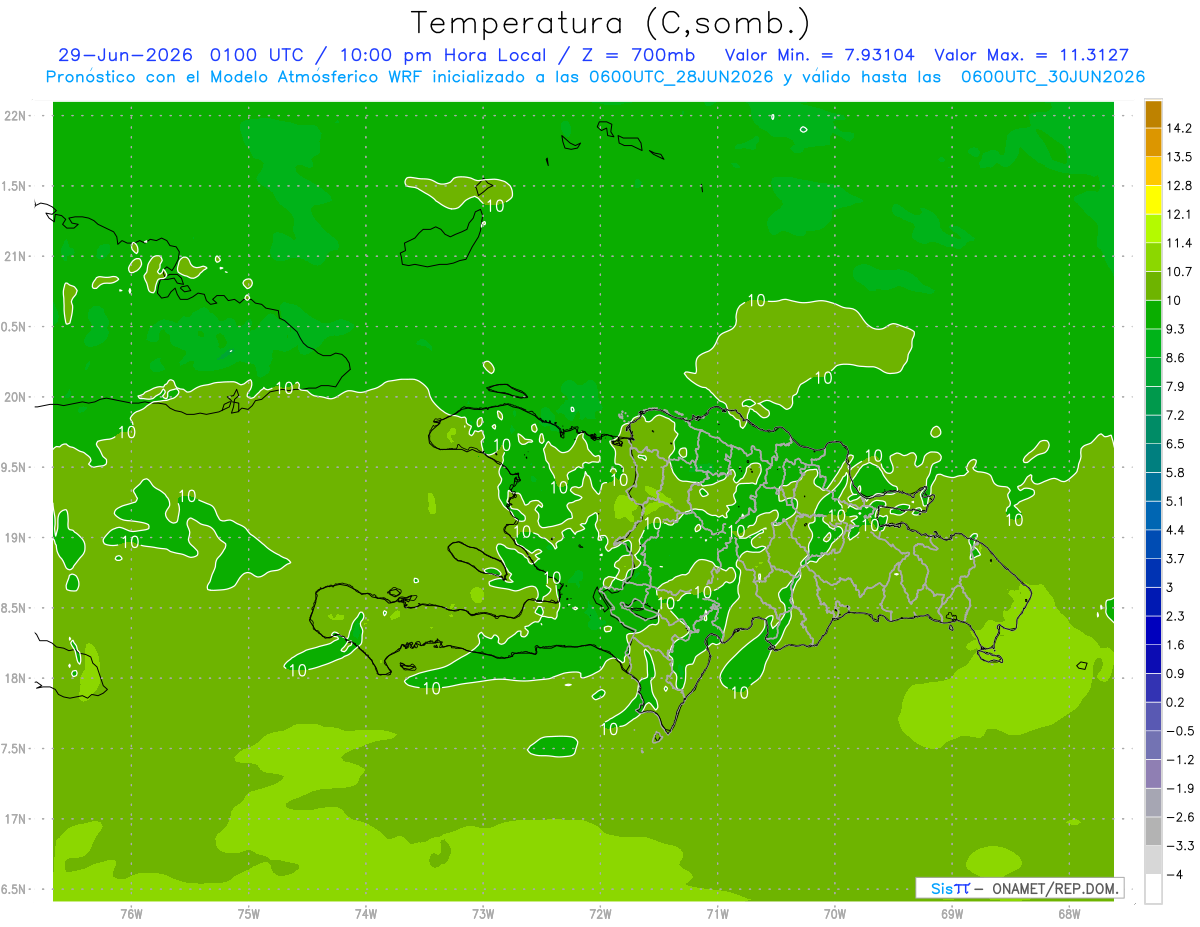Click 'Valor Max. = 11.3127' value
Screen dimensions: 1200x927
pyautogui.click(x=1031, y=55)
